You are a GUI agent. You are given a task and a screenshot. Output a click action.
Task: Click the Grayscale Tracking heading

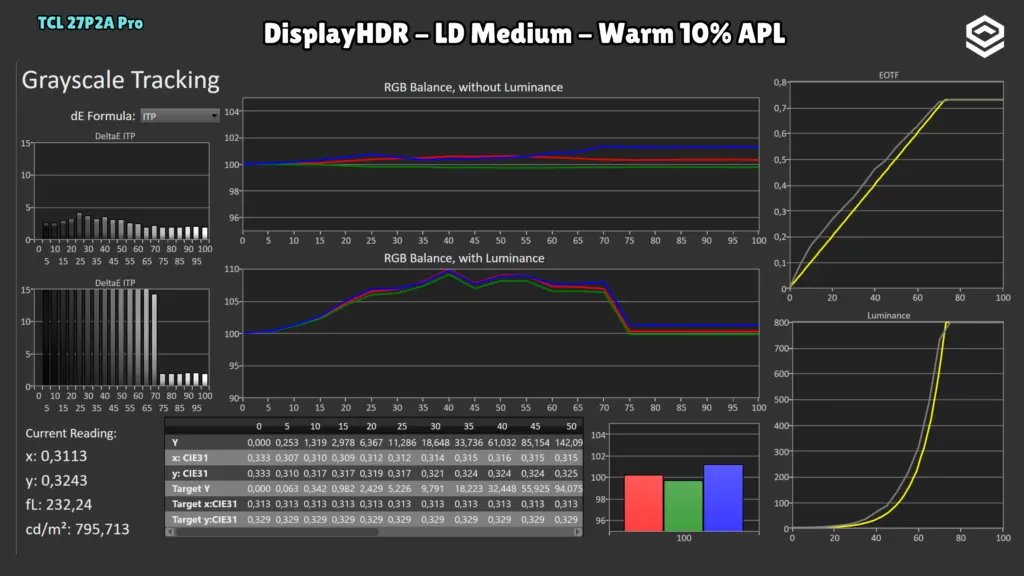point(121,80)
